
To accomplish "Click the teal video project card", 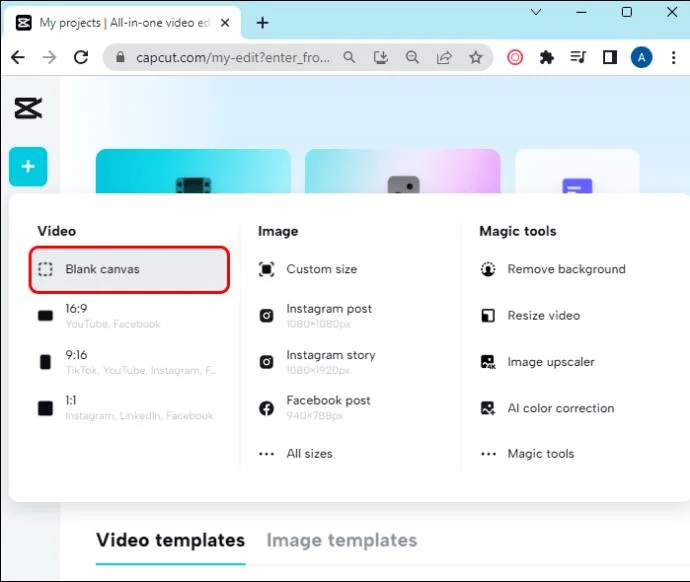I will coord(193,171).
